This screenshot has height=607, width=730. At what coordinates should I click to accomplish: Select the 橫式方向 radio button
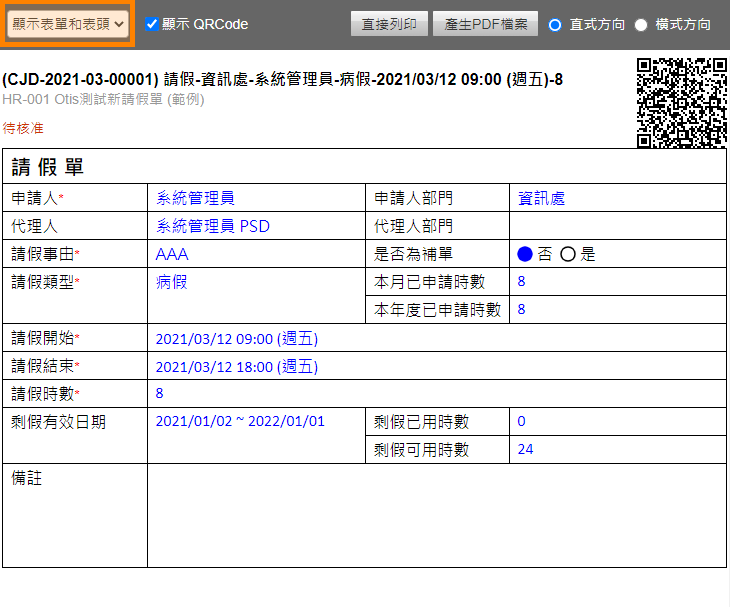[641, 25]
